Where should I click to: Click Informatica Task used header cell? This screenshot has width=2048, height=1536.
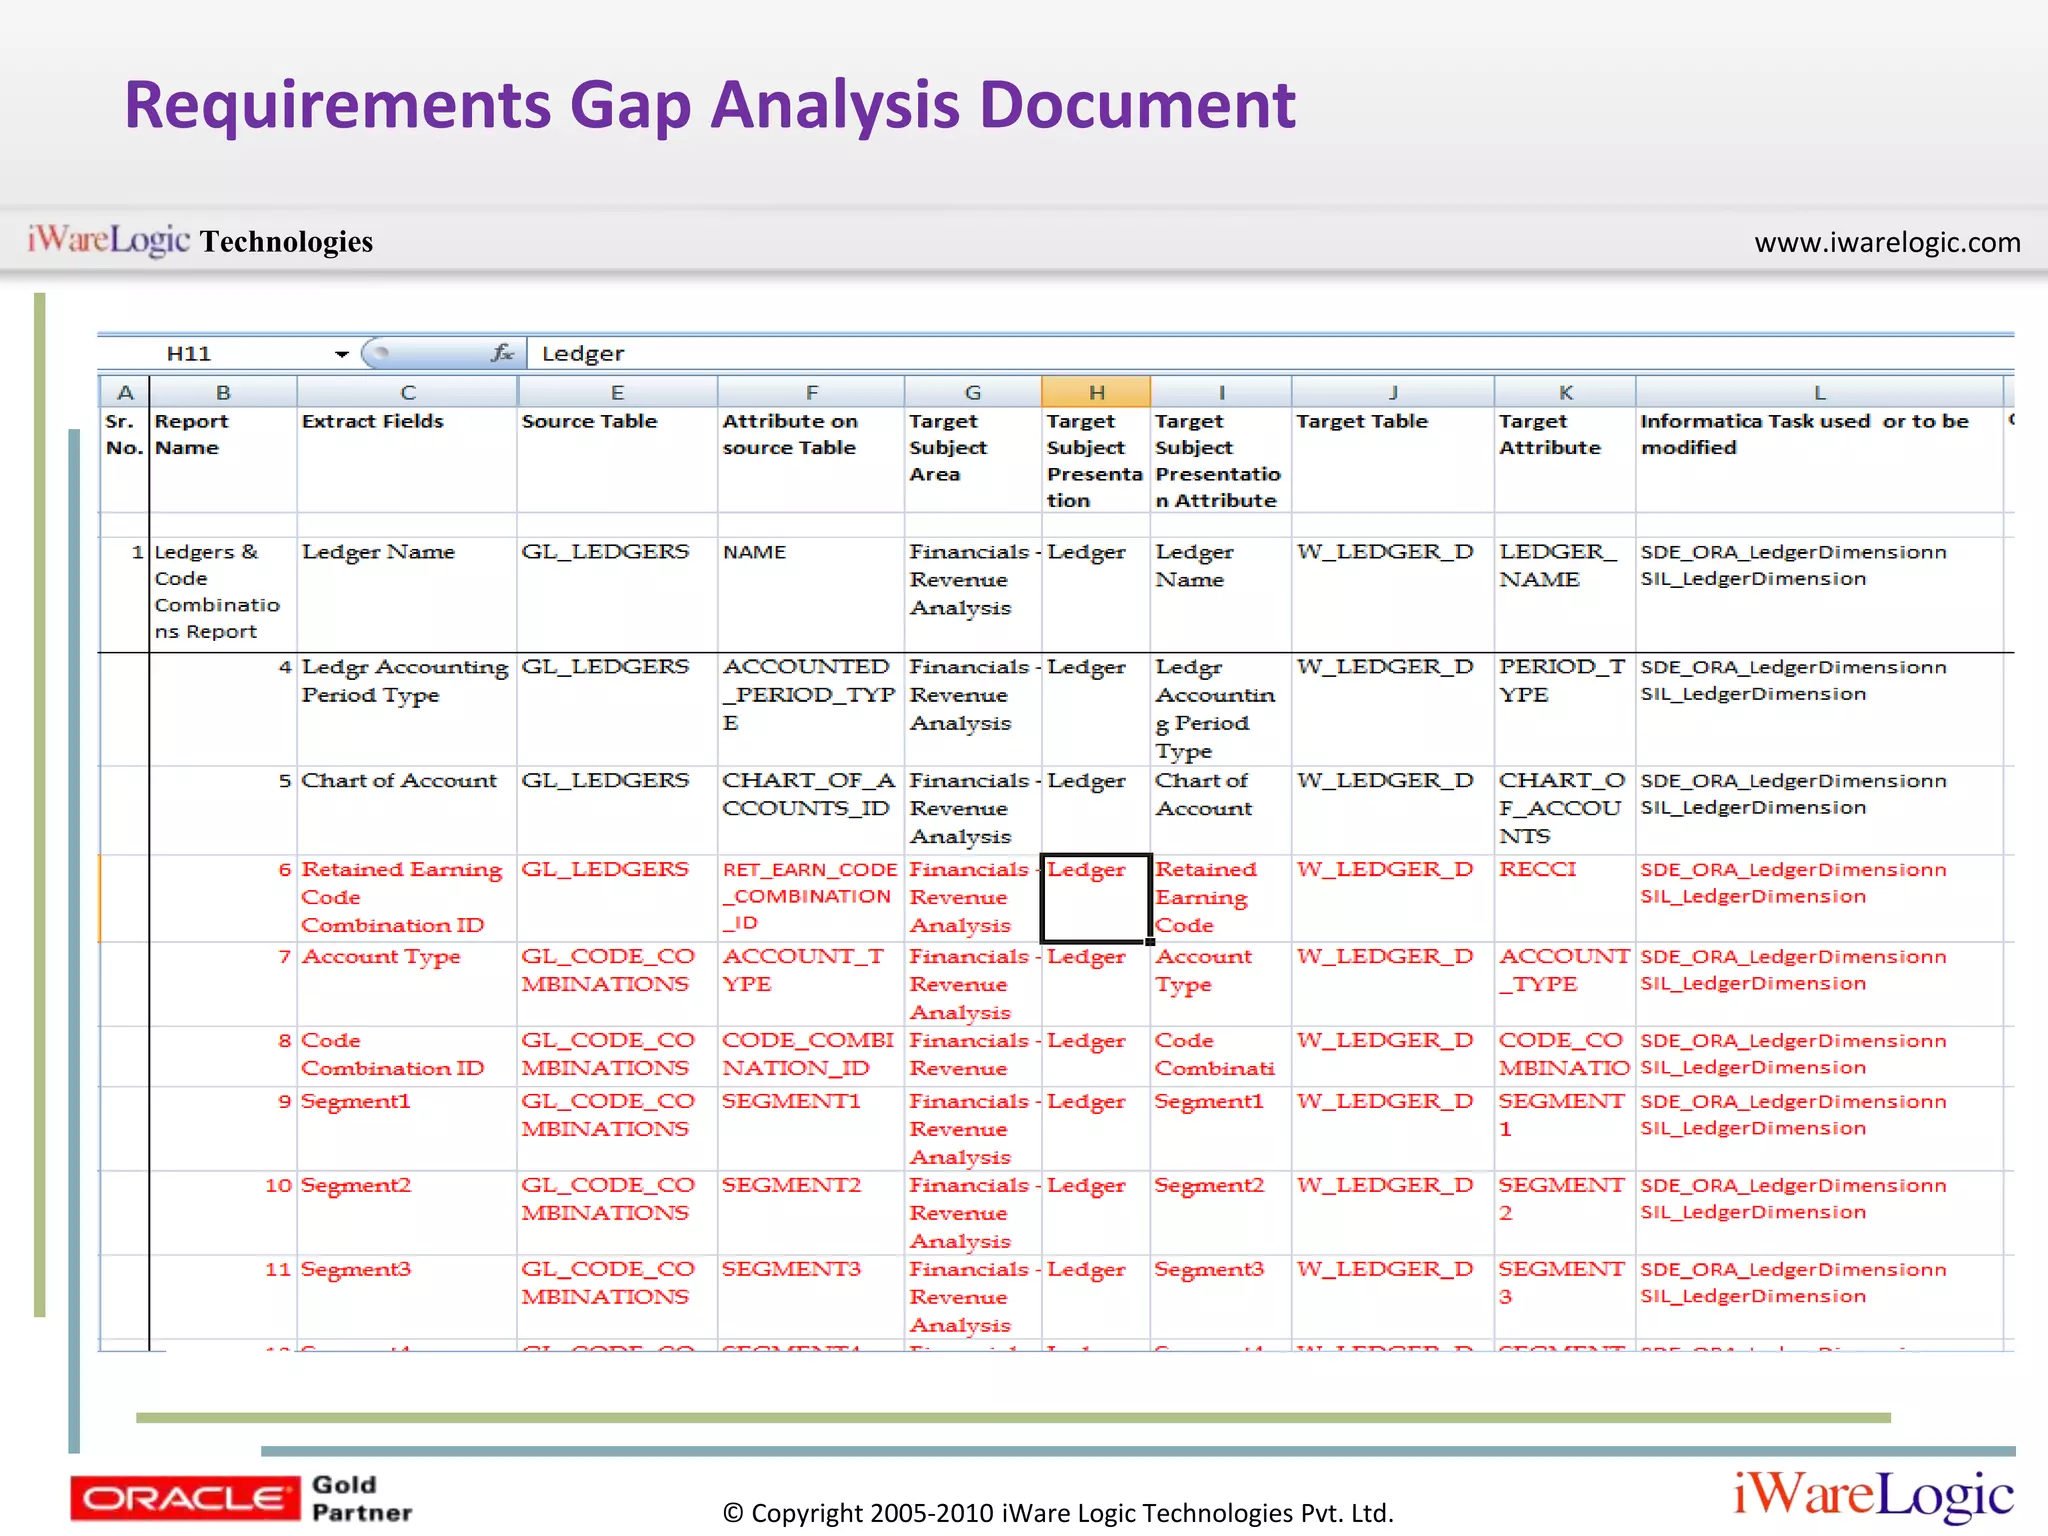click(x=1819, y=460)
